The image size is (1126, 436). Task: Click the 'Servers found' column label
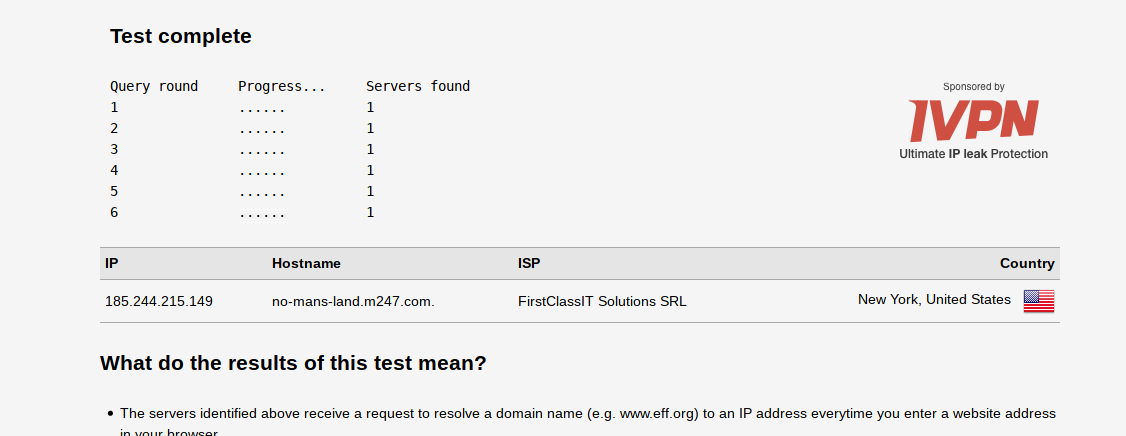(418, 86)
